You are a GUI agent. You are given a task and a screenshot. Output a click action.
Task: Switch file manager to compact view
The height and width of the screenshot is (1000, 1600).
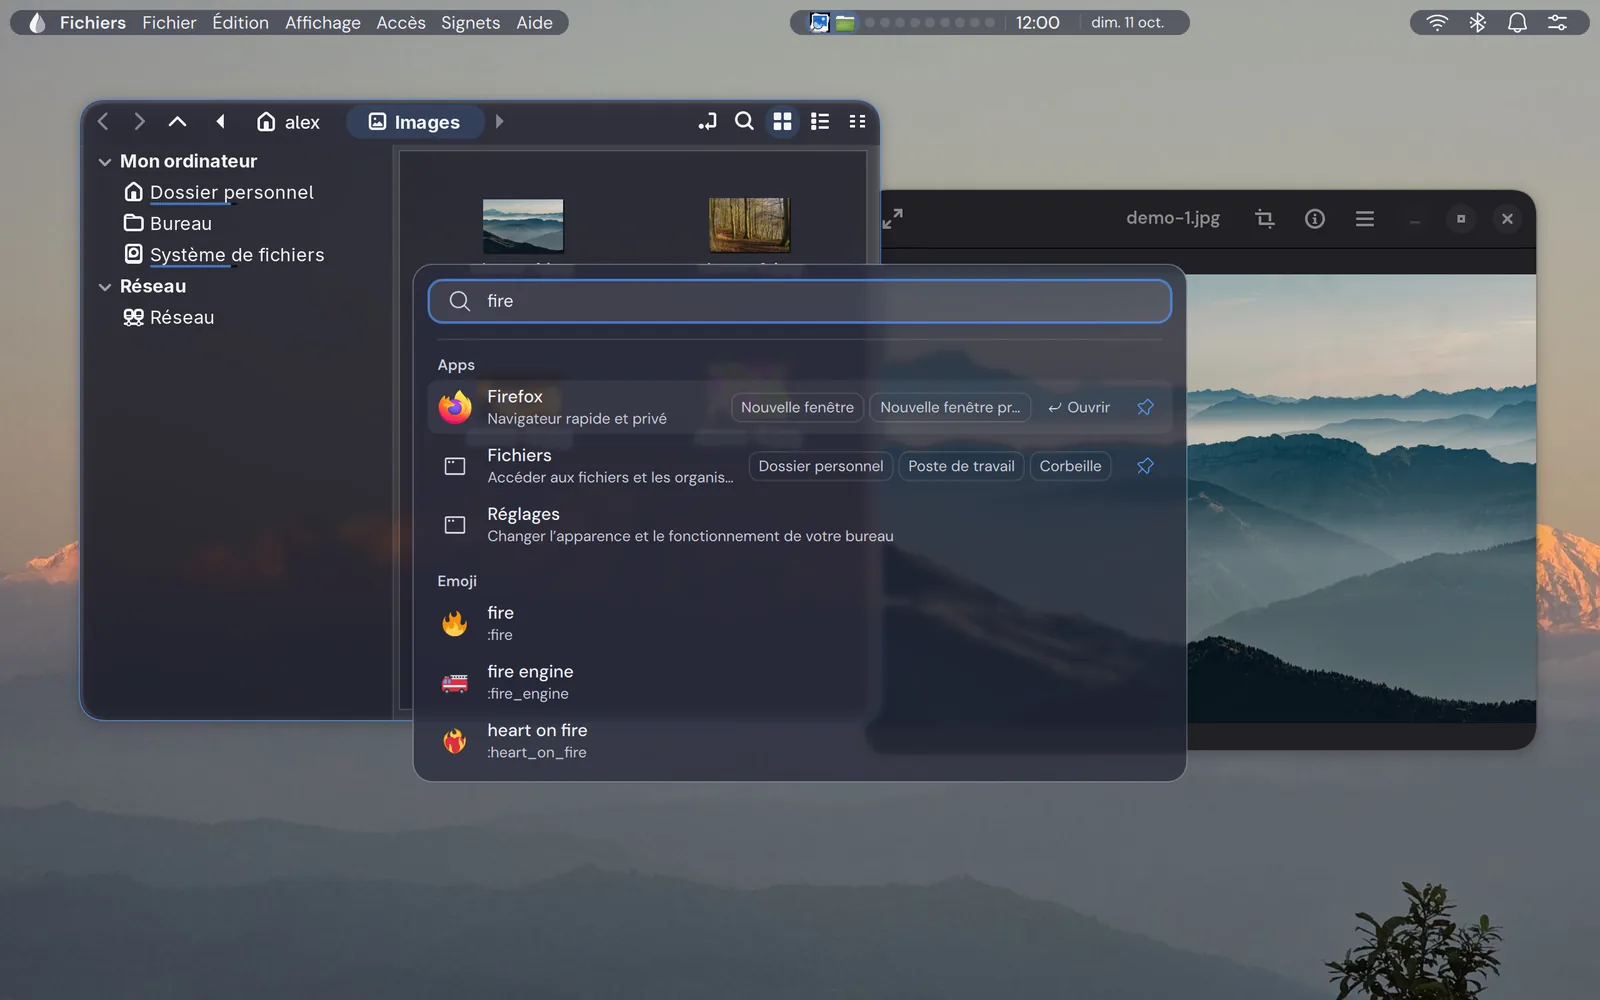pyautogui.click(x=857, y=121)
